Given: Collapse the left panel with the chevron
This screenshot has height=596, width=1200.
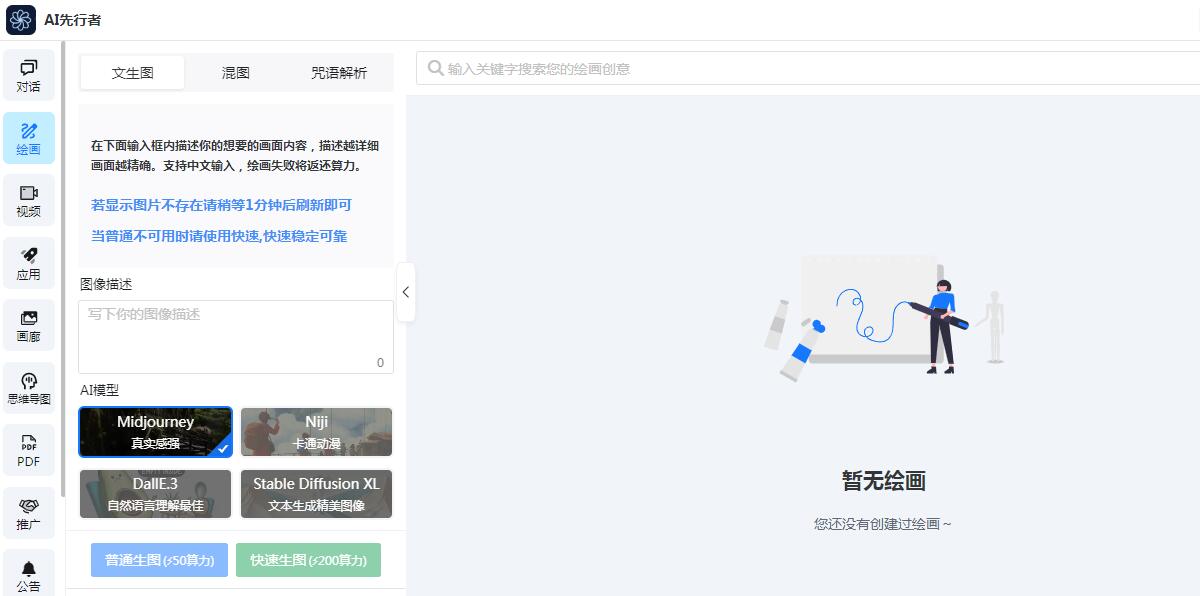Looking at the screenshot, I should coord(405,292).
